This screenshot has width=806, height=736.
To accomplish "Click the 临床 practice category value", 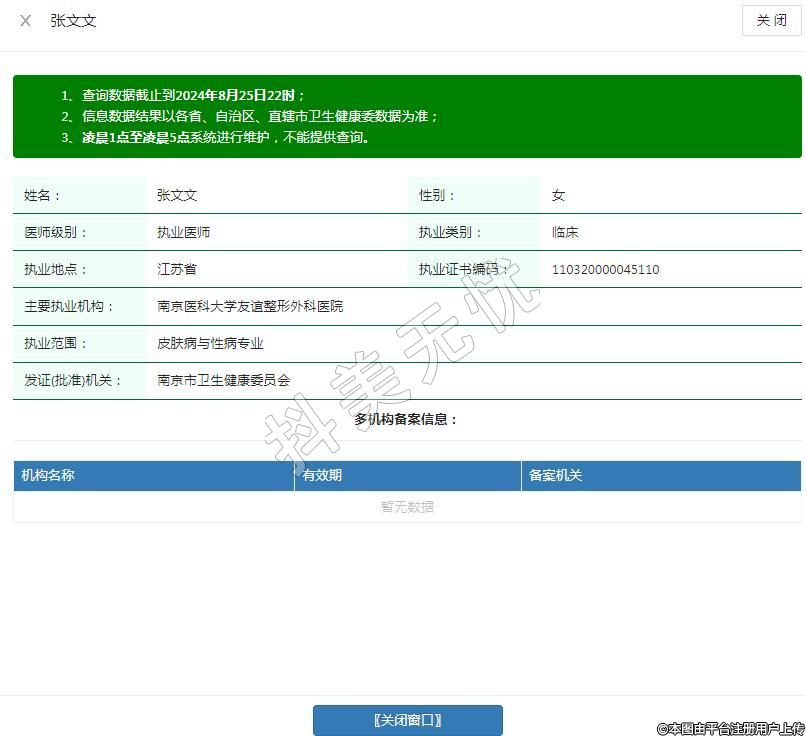I will (565, 233).
